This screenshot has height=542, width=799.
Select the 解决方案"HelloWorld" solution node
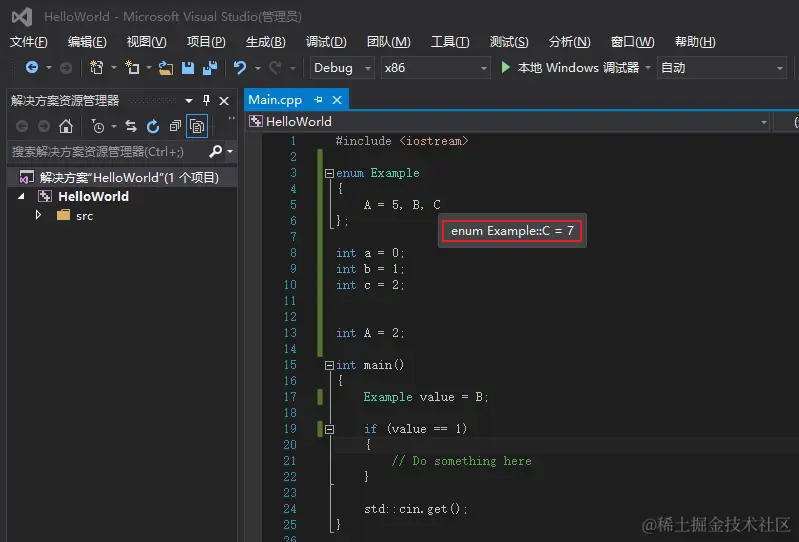[x=121, y=177]
